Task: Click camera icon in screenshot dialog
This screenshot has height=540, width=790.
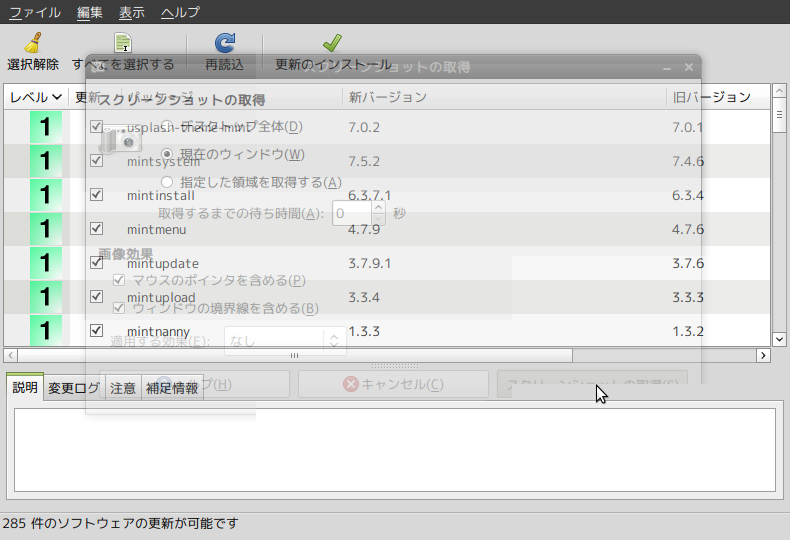Action: 121,140
